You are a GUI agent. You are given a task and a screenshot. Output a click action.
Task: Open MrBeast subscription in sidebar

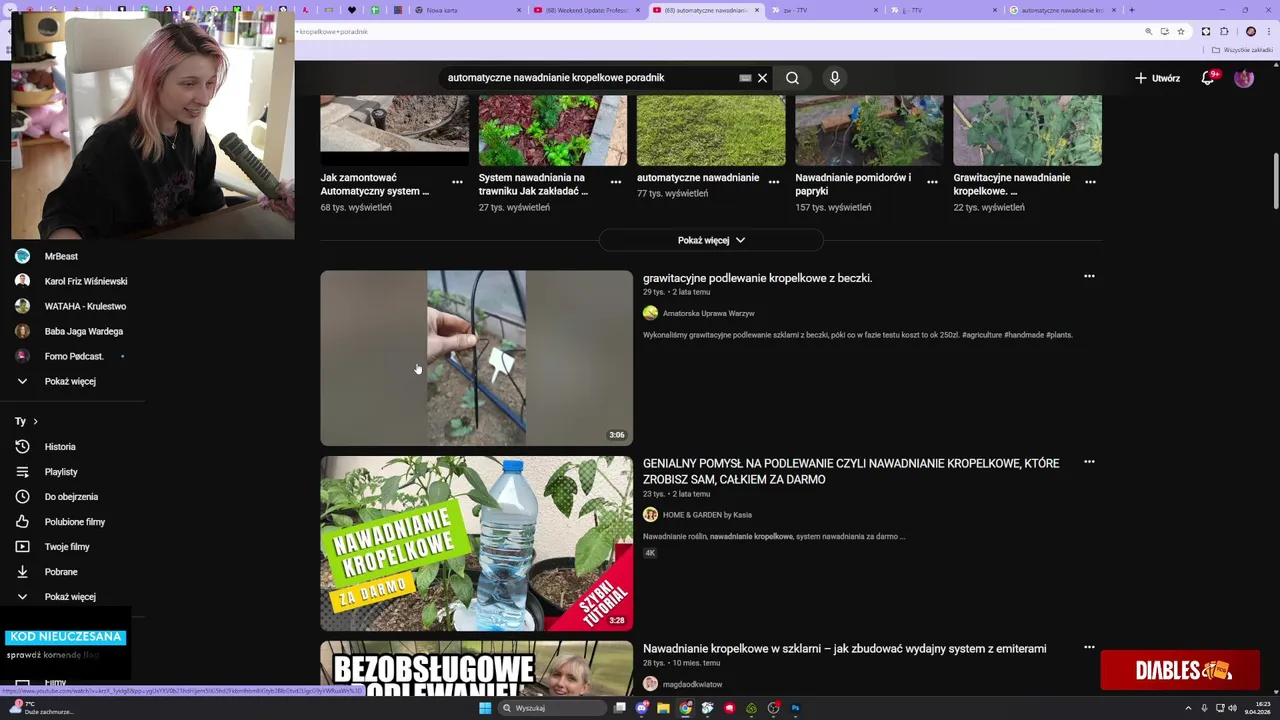(x=62, y=256)
